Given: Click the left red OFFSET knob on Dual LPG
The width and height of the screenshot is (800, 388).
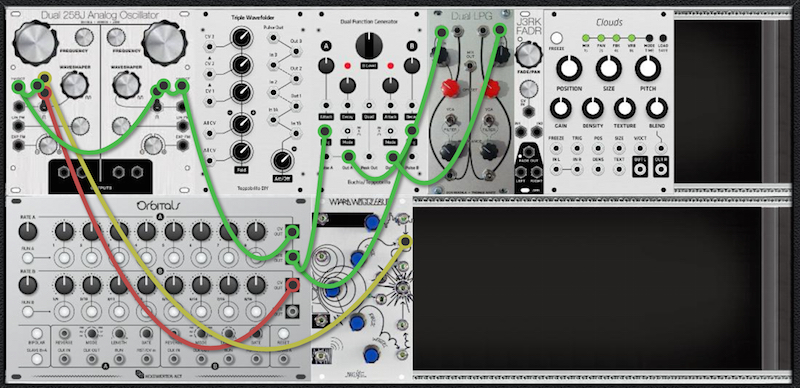Looking at the screenshot, I should pyautogui.click(x=450, y=88).
